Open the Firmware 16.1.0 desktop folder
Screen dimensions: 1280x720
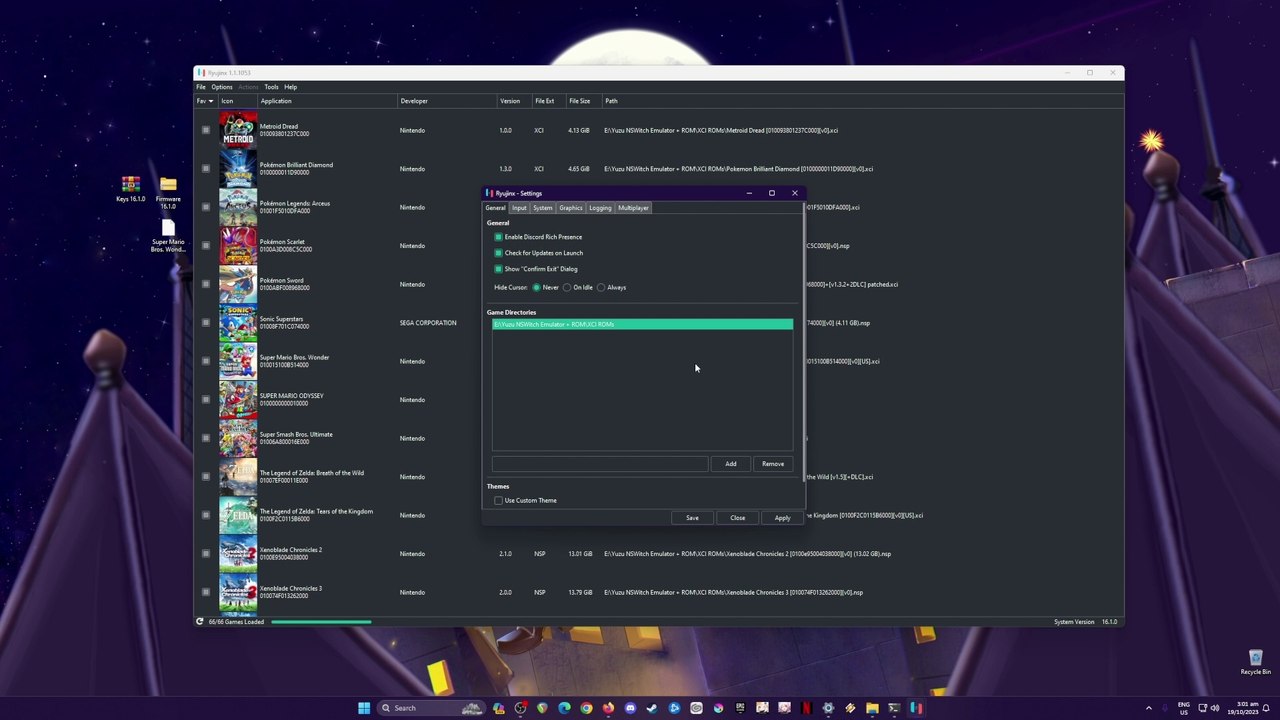[x=168, y=187]
